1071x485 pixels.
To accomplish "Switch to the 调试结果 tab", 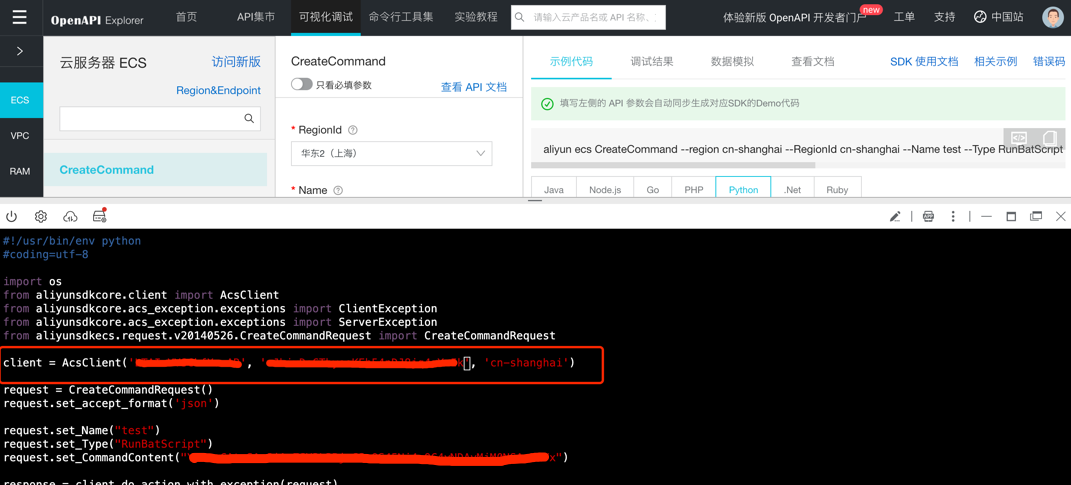I will coord(652,61).
